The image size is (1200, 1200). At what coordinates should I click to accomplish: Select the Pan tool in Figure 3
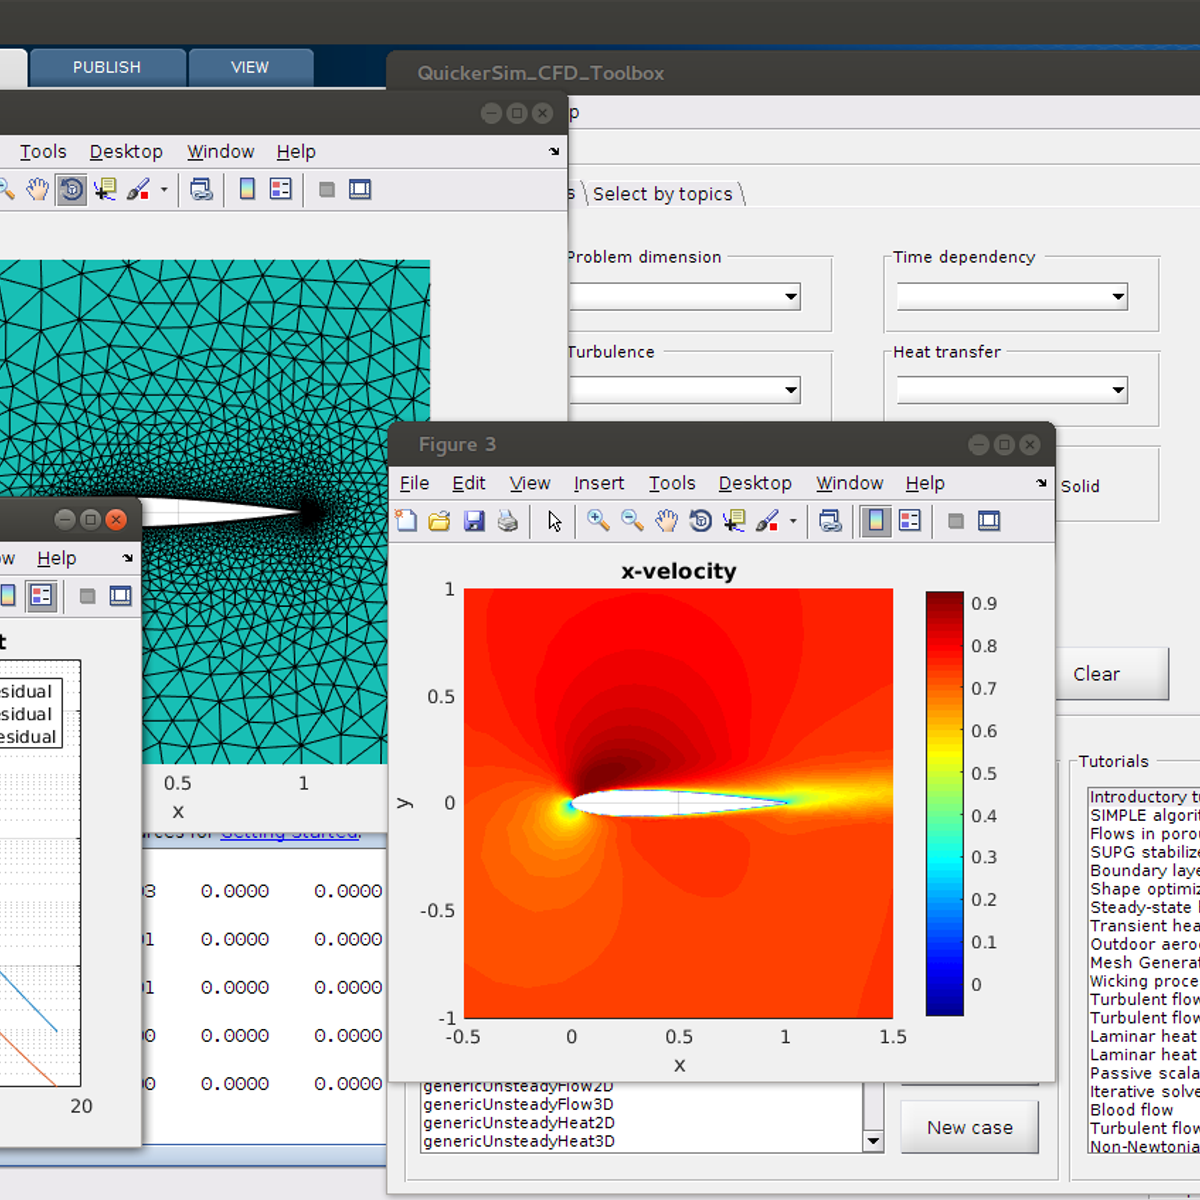pyautogui.click(x=667, y=520)
